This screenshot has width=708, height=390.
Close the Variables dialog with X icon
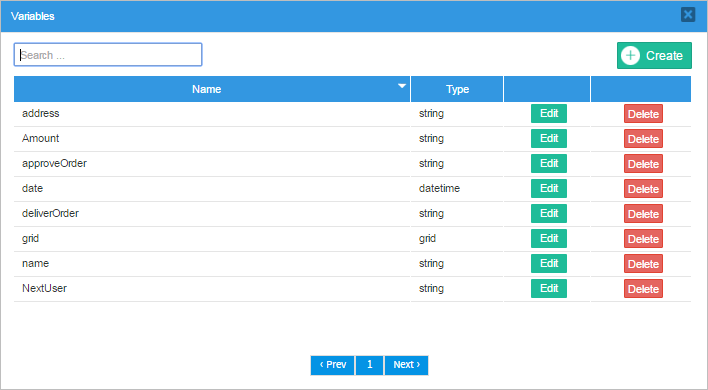[x=688, y=15]
